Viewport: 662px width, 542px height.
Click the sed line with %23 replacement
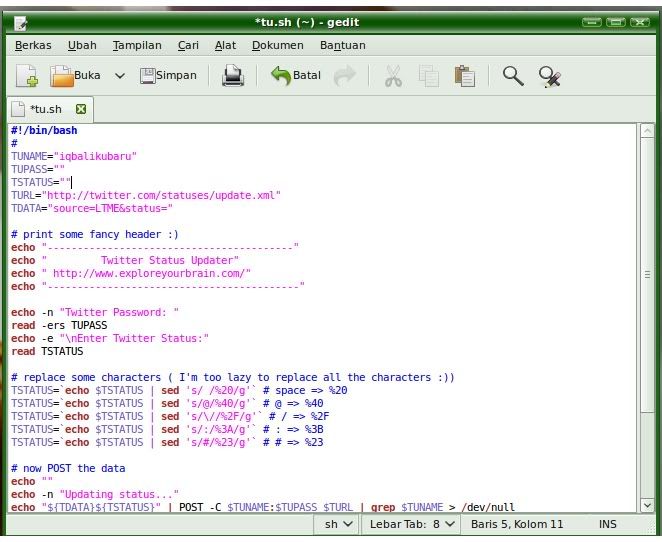[x=167, y=443]
